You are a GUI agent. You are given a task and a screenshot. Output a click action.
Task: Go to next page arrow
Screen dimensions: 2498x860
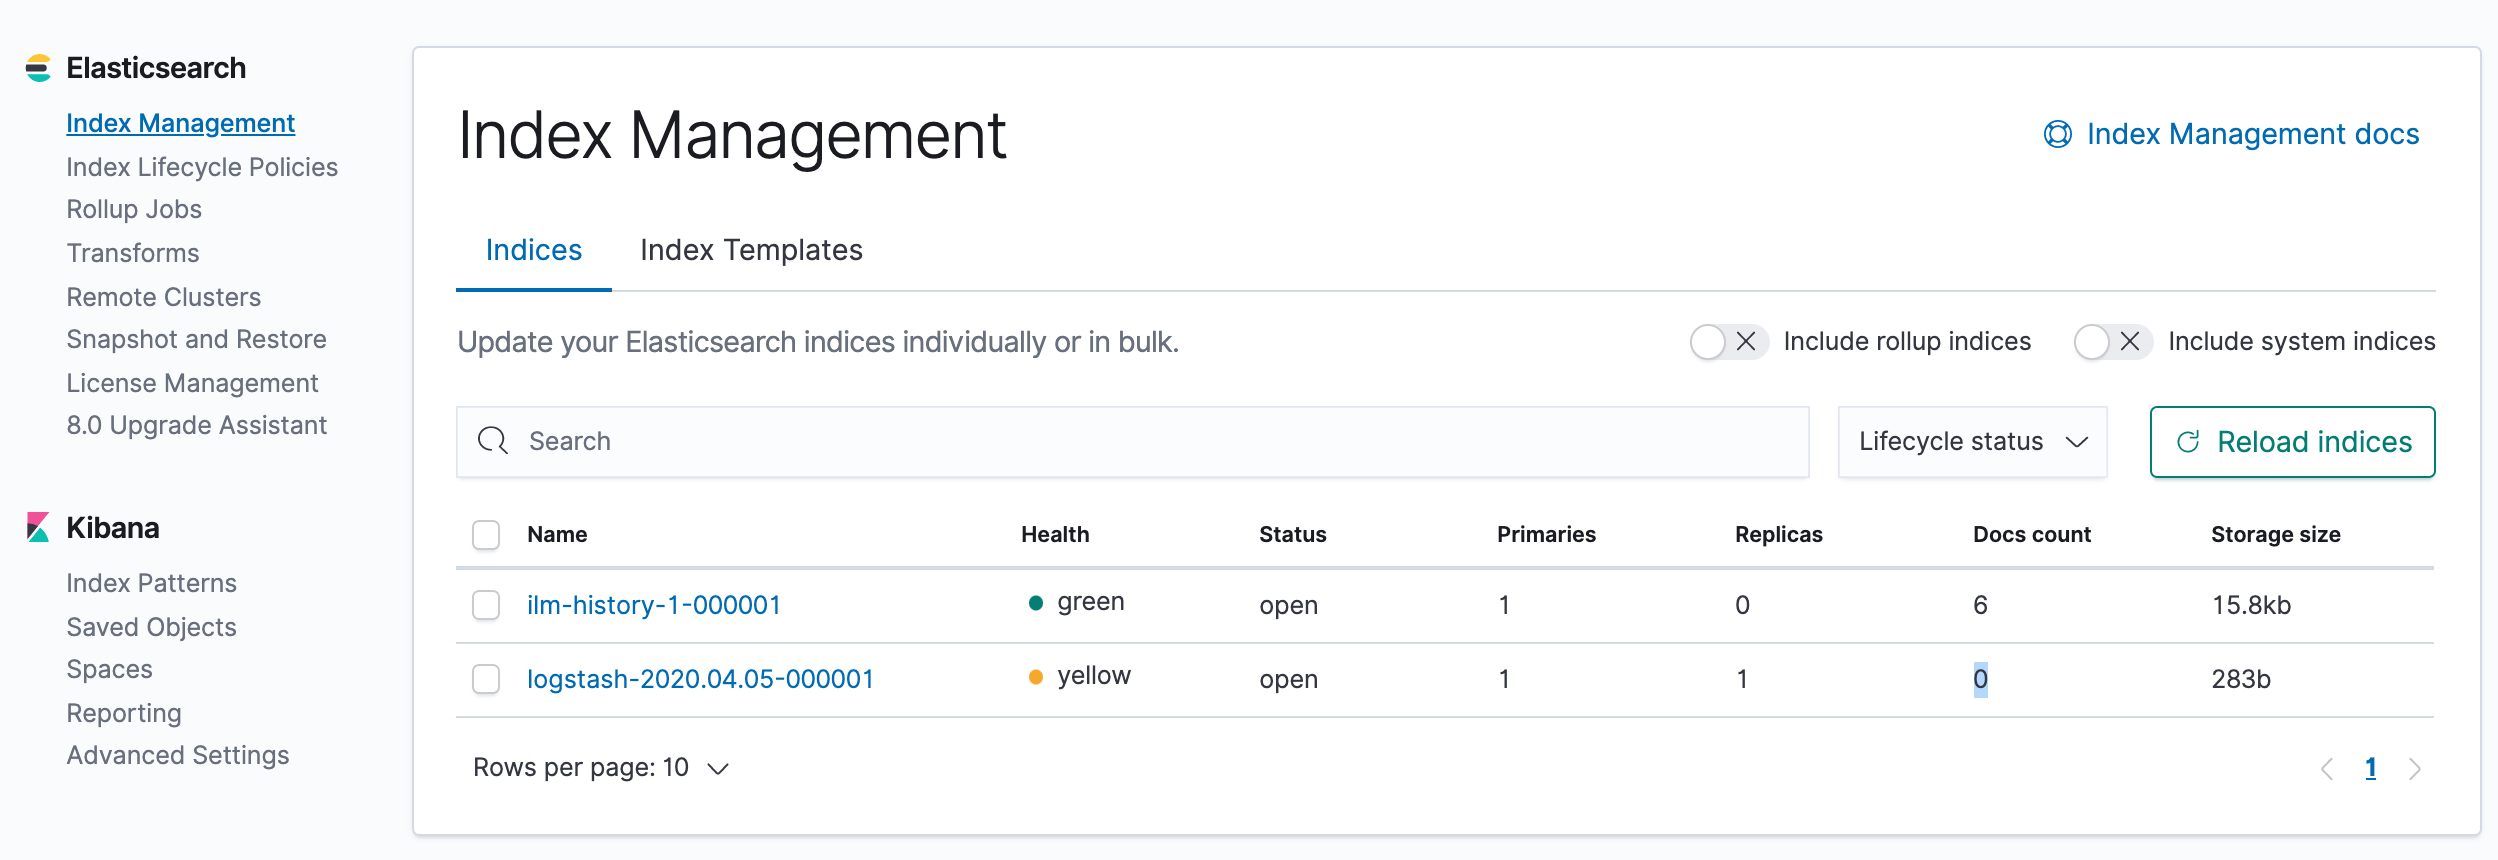pyautogui.click(x=2414, y=768)
